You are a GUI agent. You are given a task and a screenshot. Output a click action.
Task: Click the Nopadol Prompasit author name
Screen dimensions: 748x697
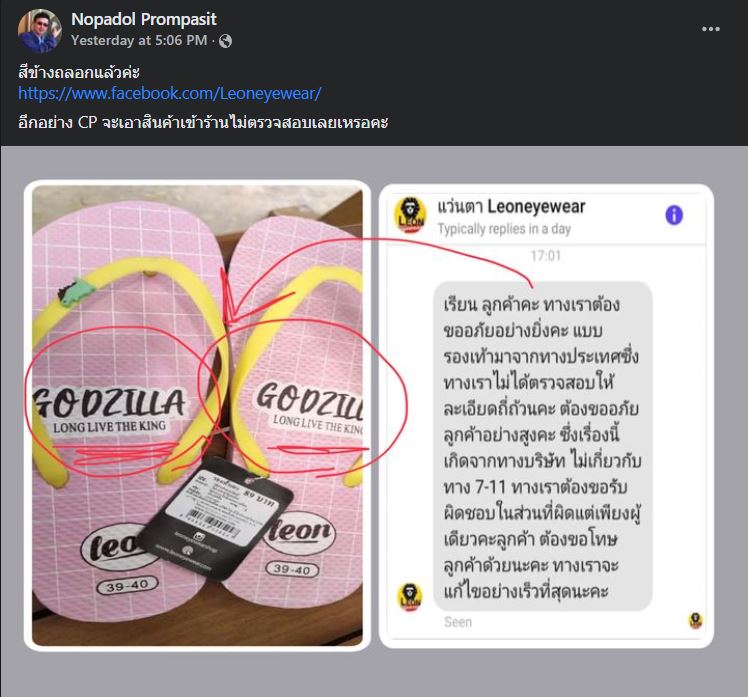click(x=144, y=19)
